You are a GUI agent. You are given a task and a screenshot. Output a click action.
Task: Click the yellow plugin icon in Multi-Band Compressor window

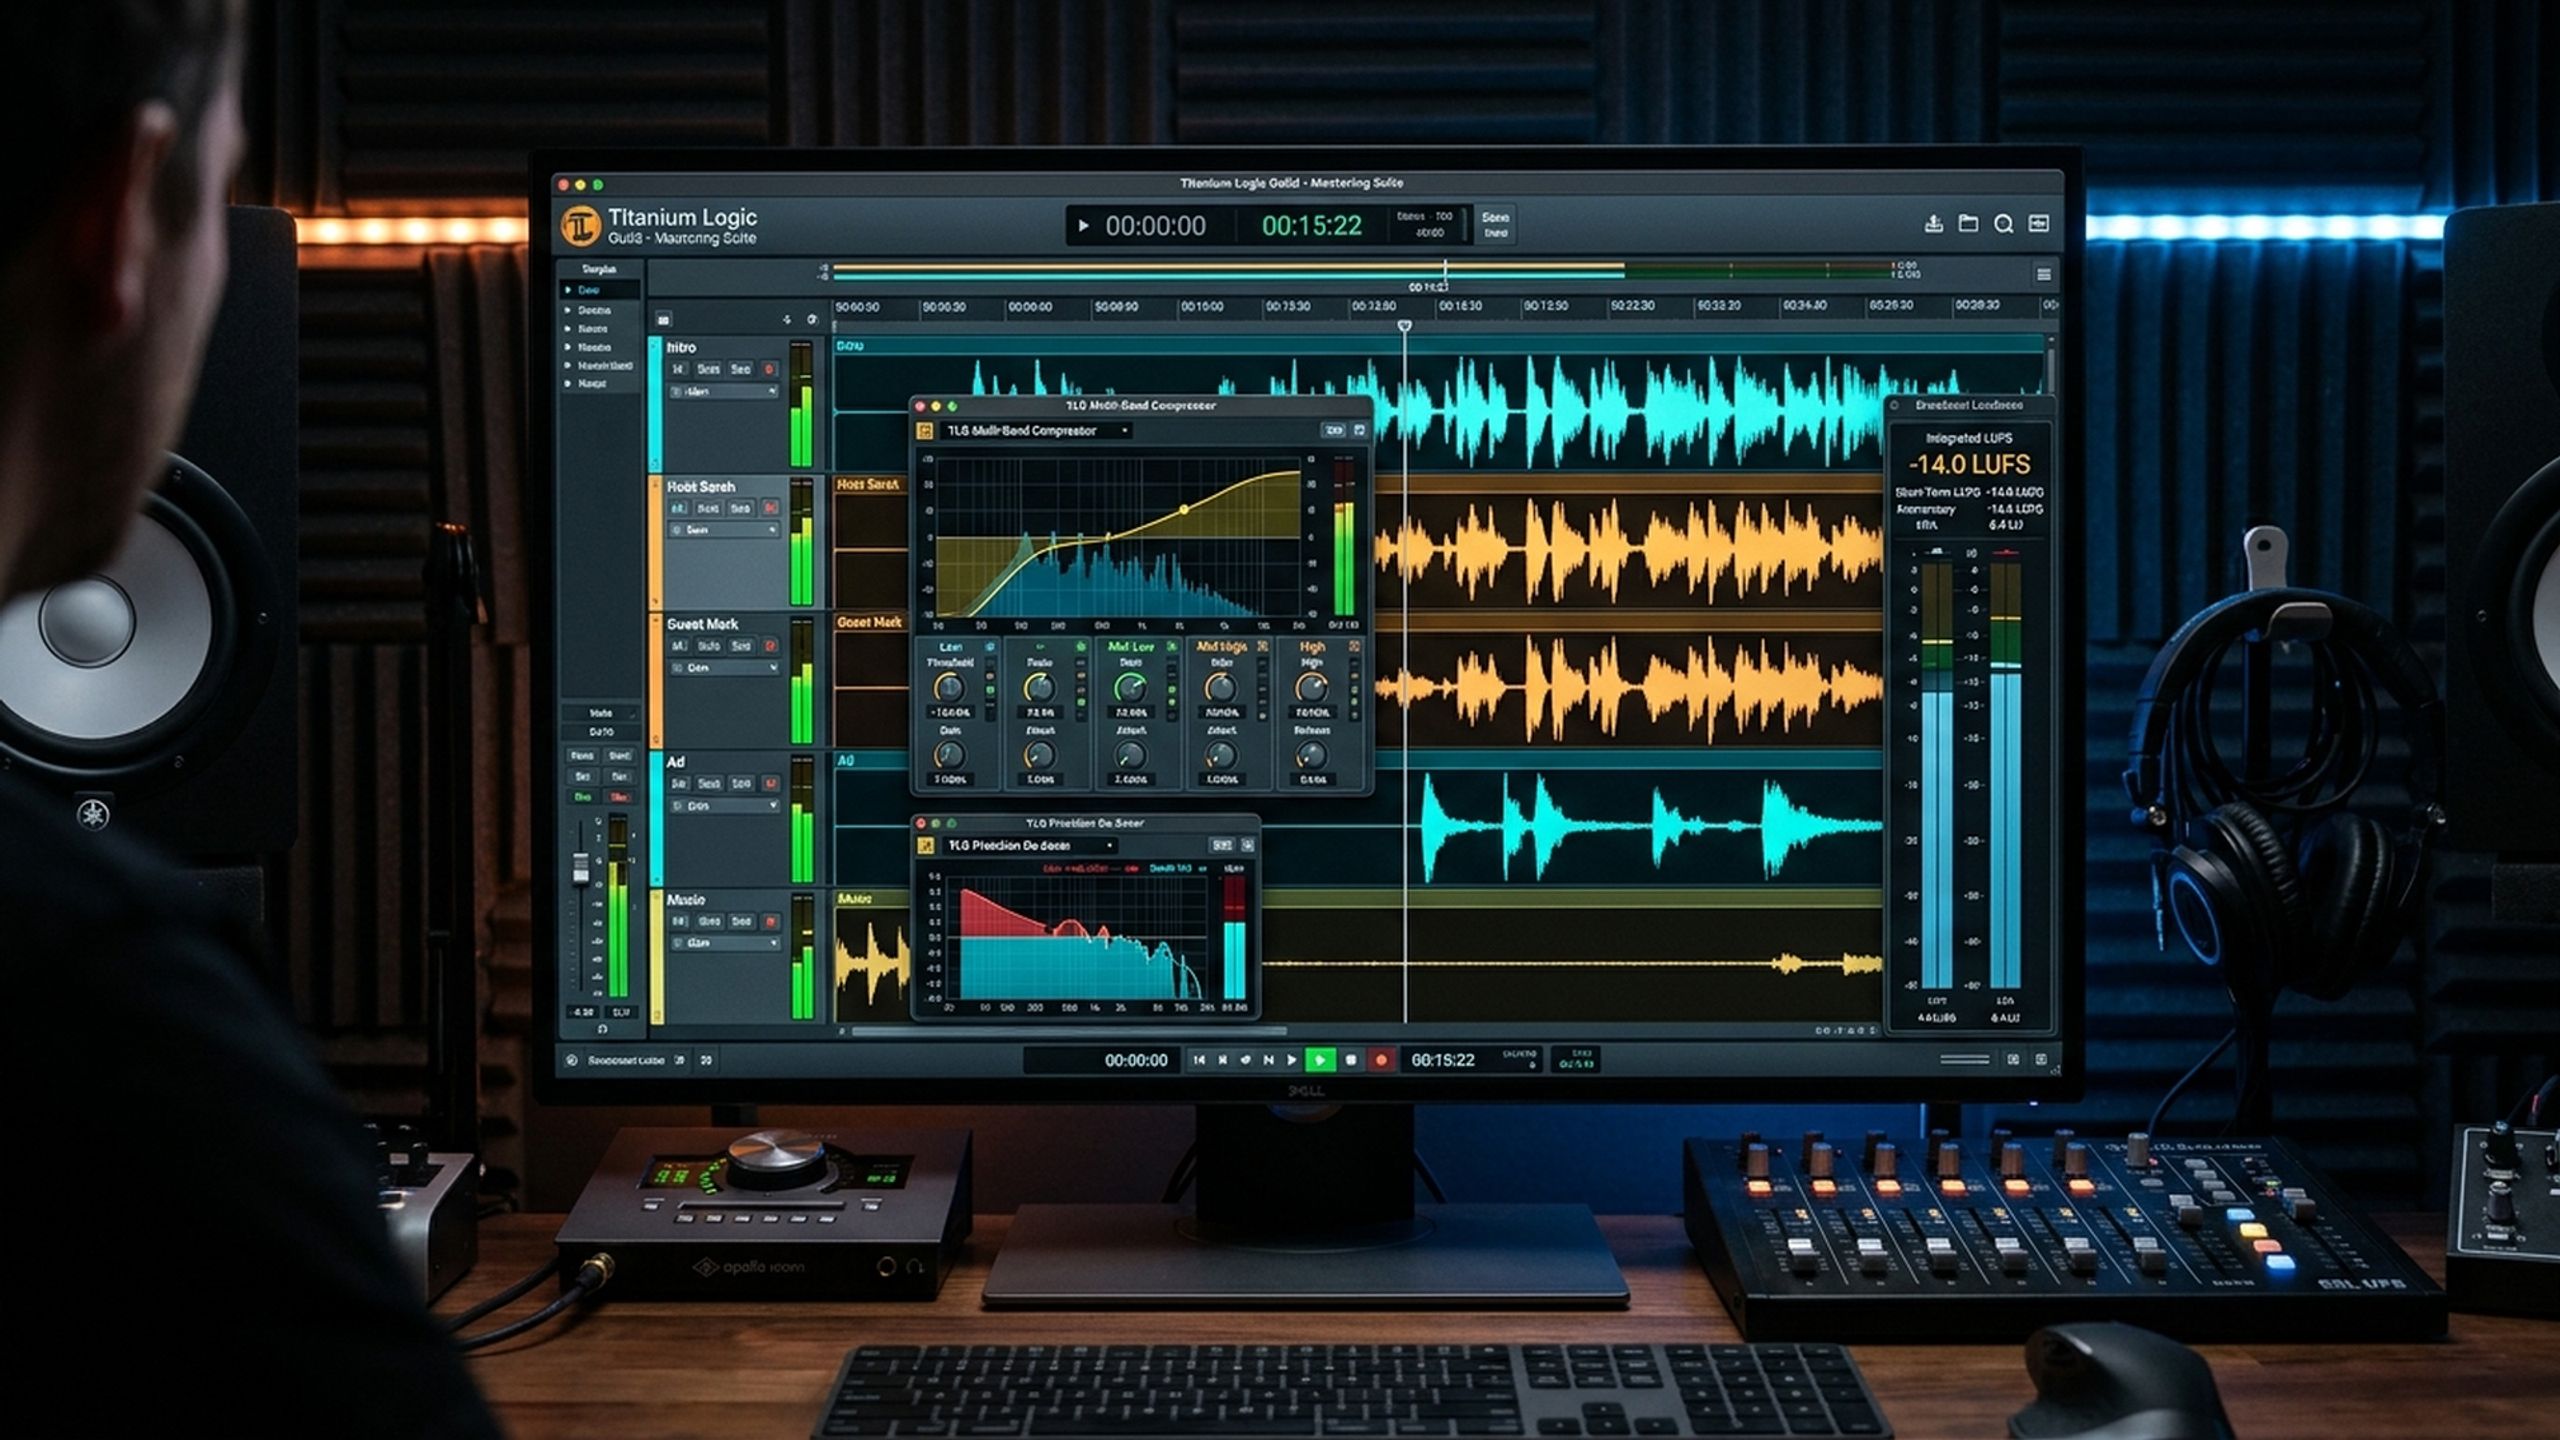925,431
